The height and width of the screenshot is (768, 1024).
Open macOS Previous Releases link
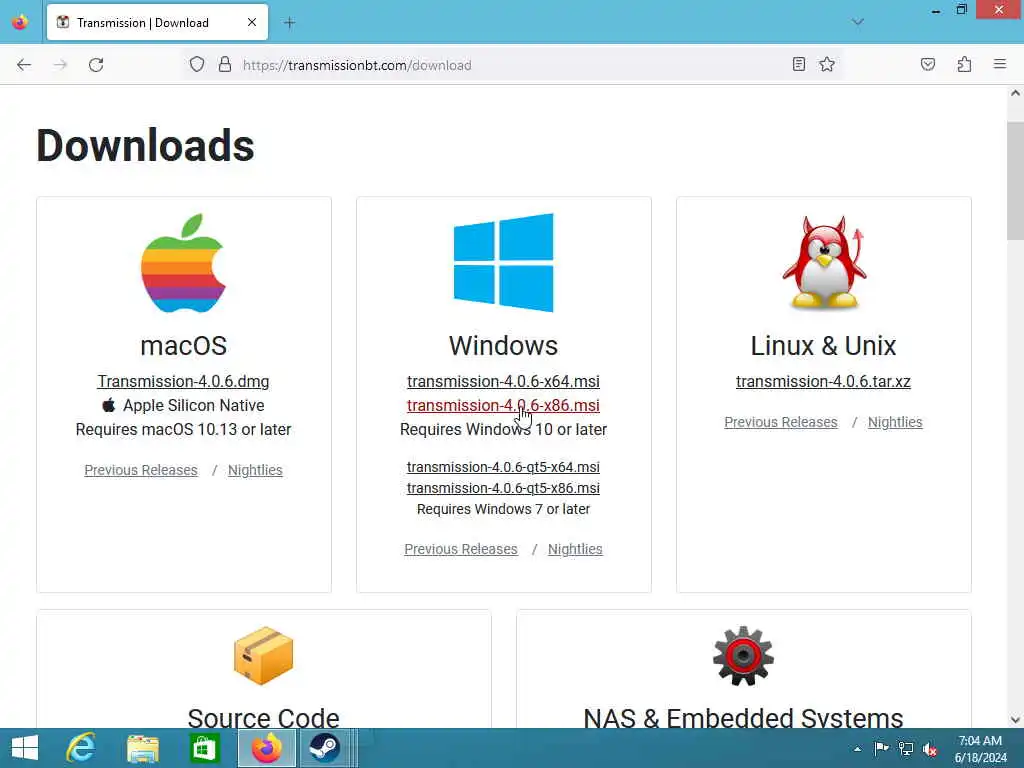(x=141, y=470)
